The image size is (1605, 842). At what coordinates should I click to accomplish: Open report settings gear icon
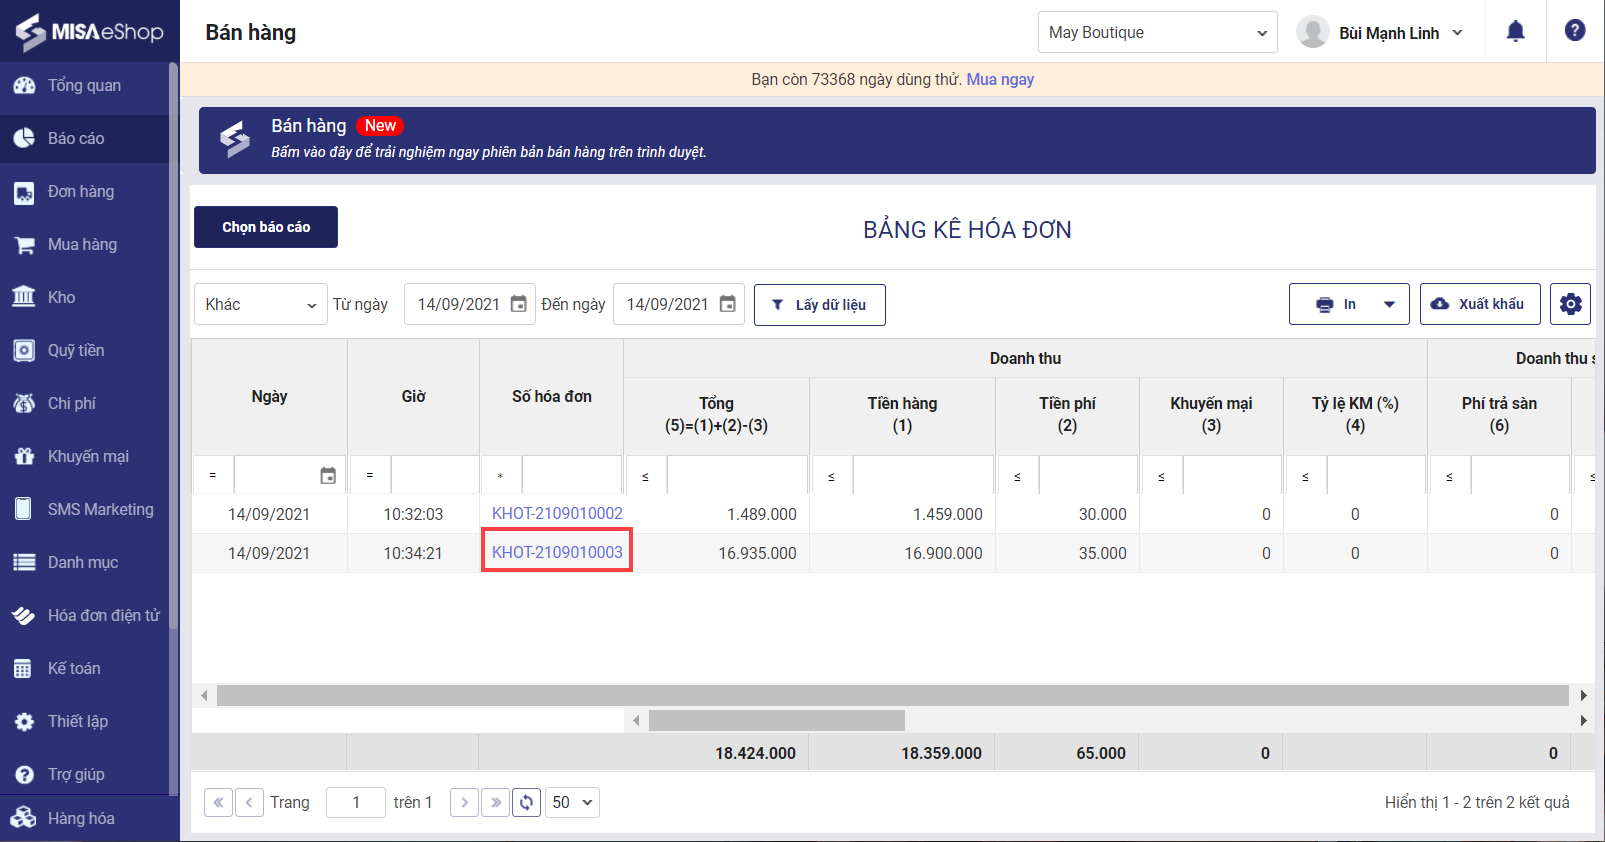pos(1570,304)
